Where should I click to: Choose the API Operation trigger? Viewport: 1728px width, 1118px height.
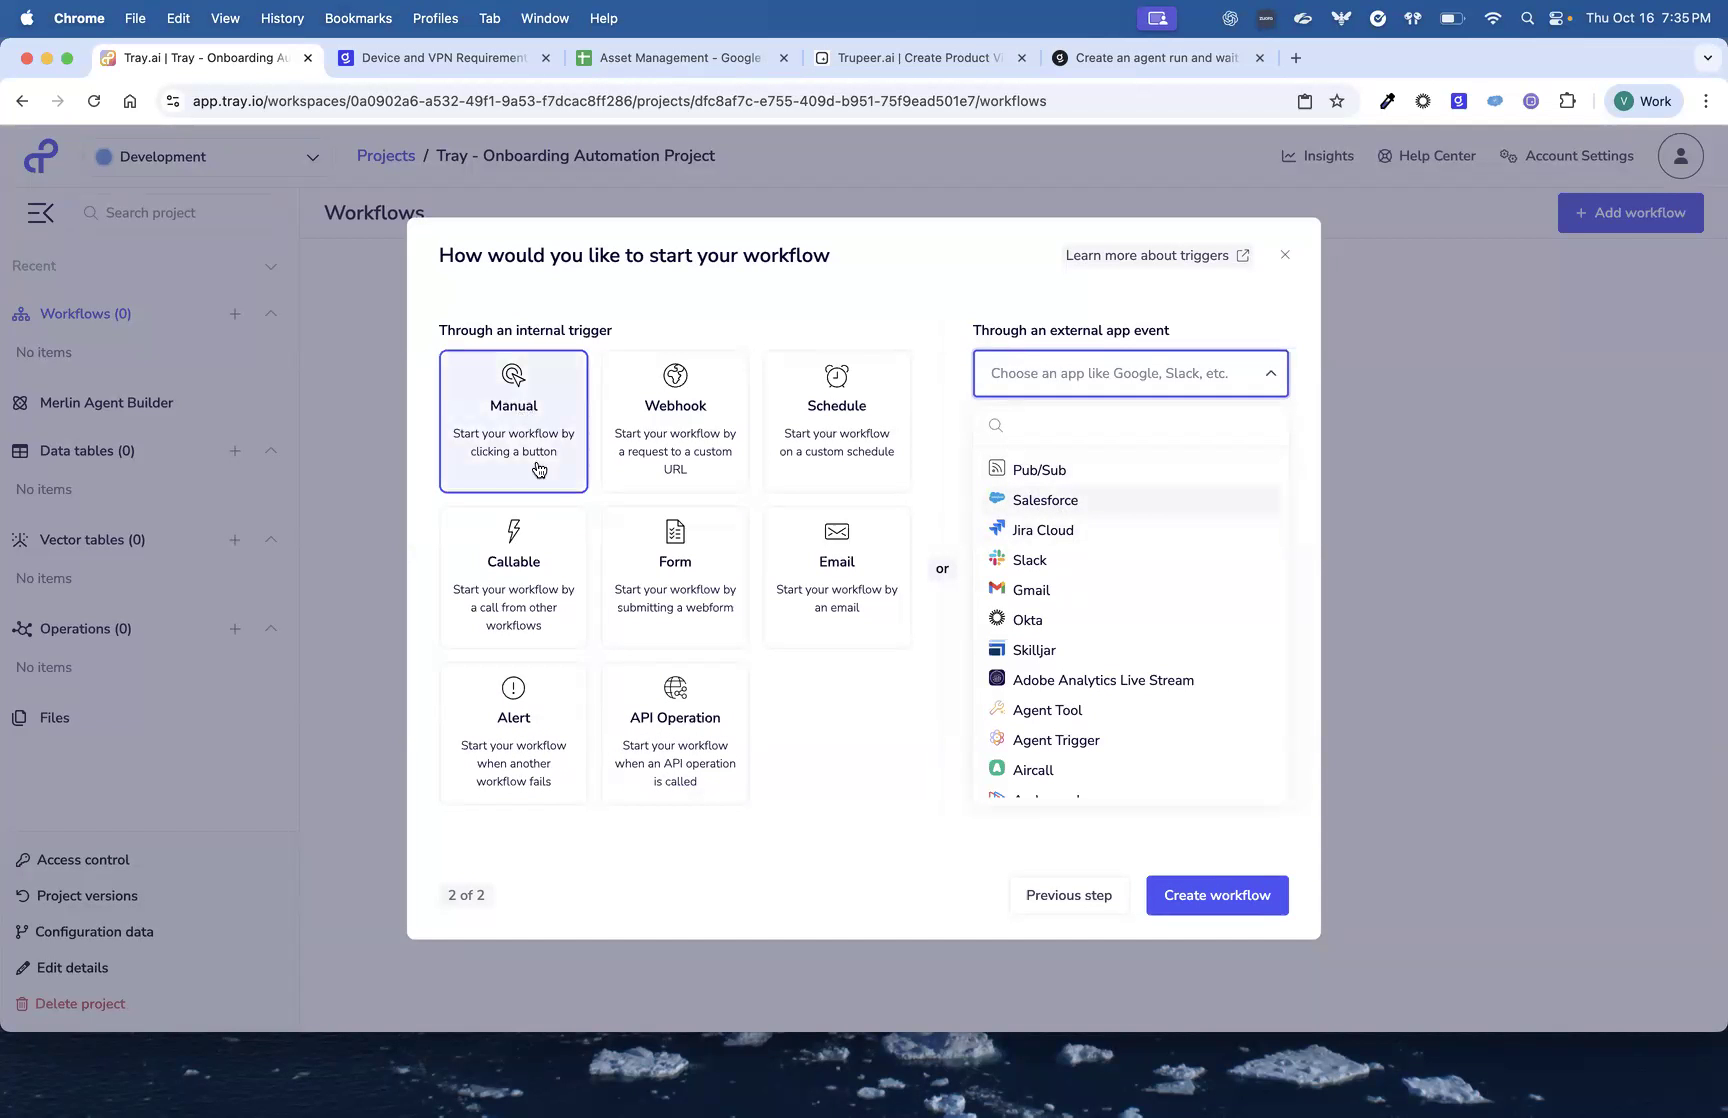tap(675, 732)
